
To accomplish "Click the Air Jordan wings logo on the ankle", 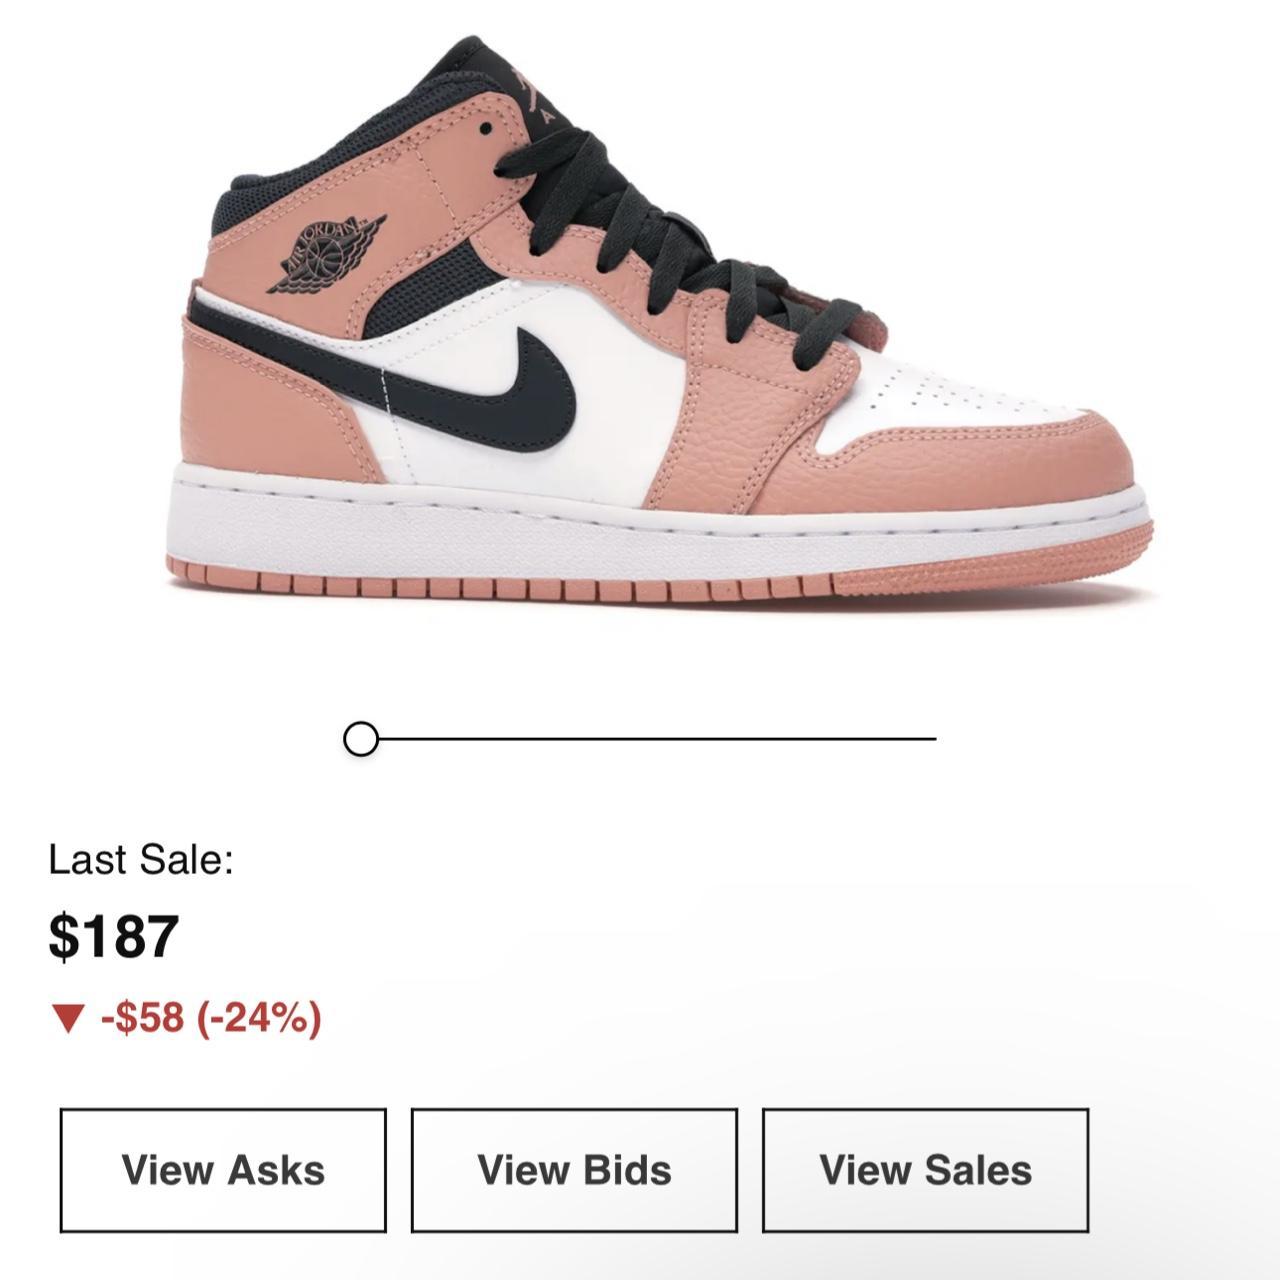I will tap(327, 252).
